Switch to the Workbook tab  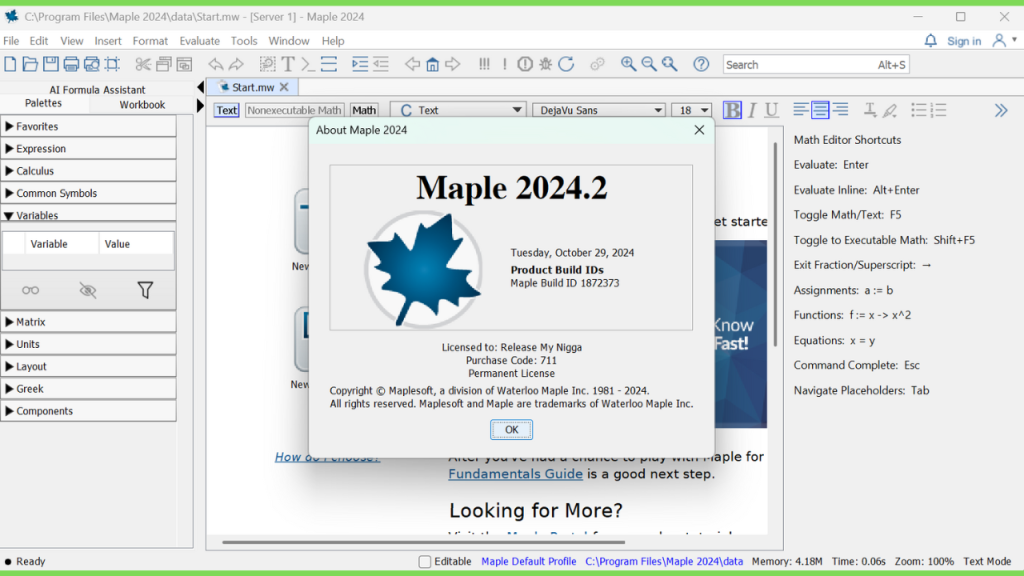(x=142, y=104)
